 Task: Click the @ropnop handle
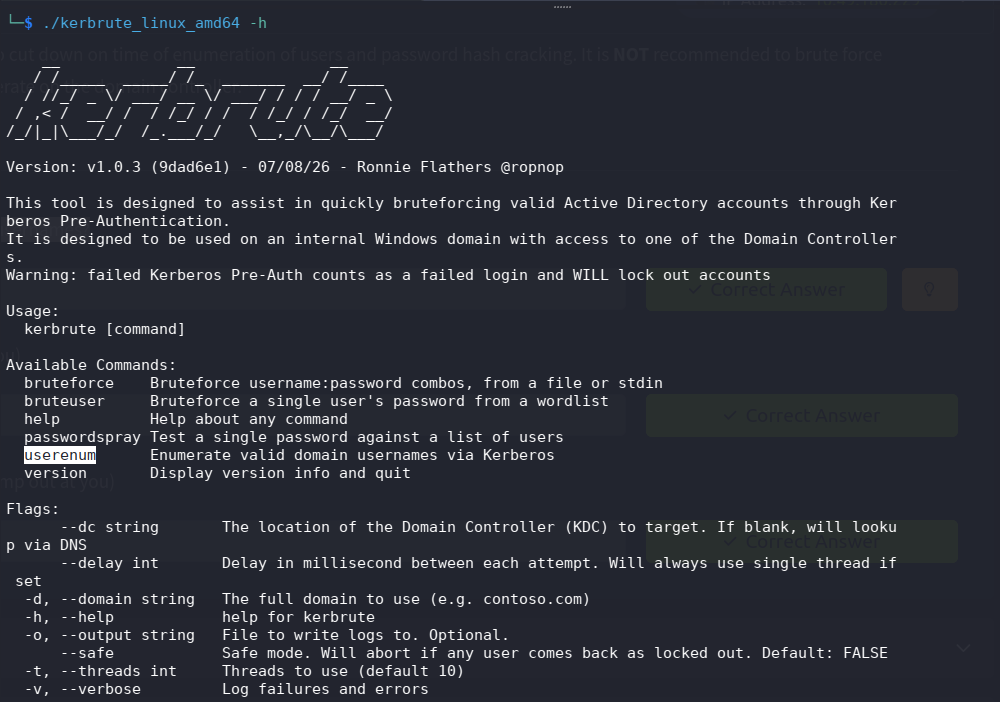532,167
